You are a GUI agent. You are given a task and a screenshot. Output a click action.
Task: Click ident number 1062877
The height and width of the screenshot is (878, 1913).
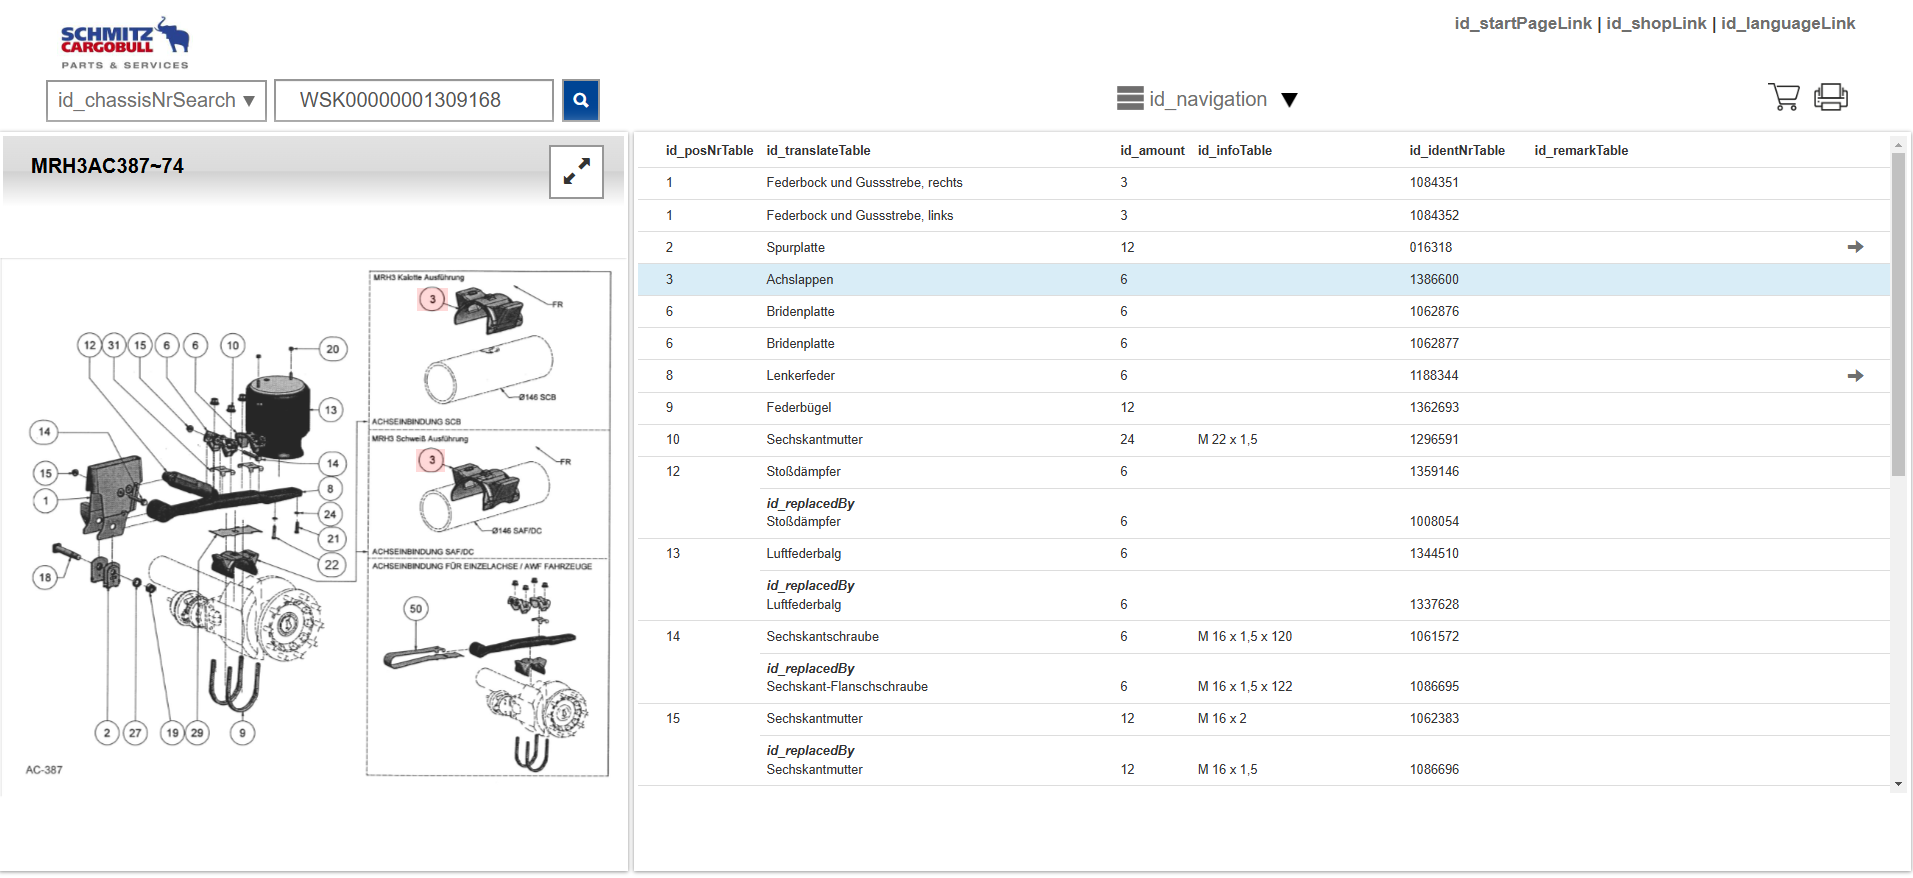pyautogui.click(x=1434, y=344)
